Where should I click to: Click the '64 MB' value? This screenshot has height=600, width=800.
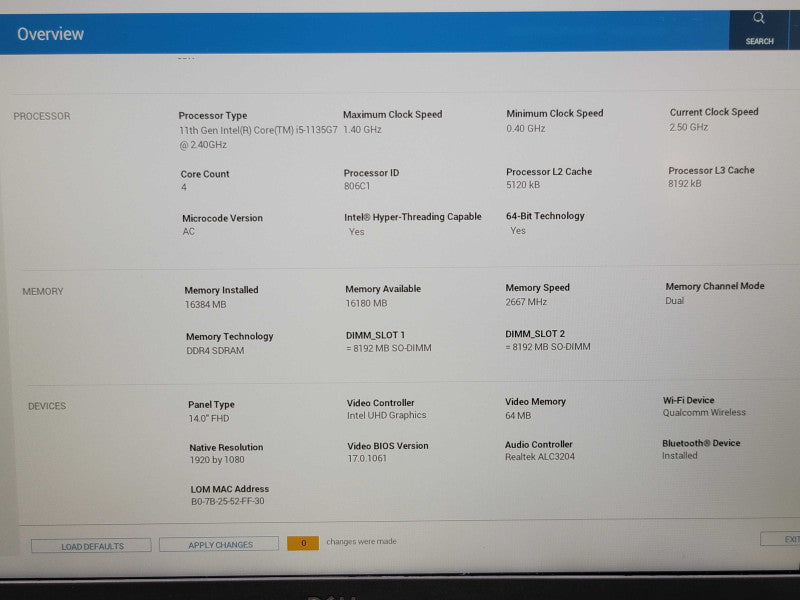518,416
